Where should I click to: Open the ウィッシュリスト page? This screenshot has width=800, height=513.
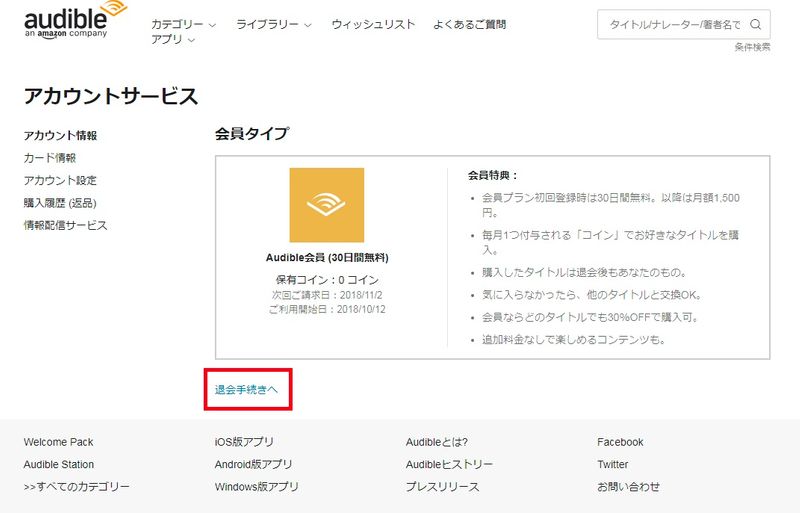(x=373, y=25)
